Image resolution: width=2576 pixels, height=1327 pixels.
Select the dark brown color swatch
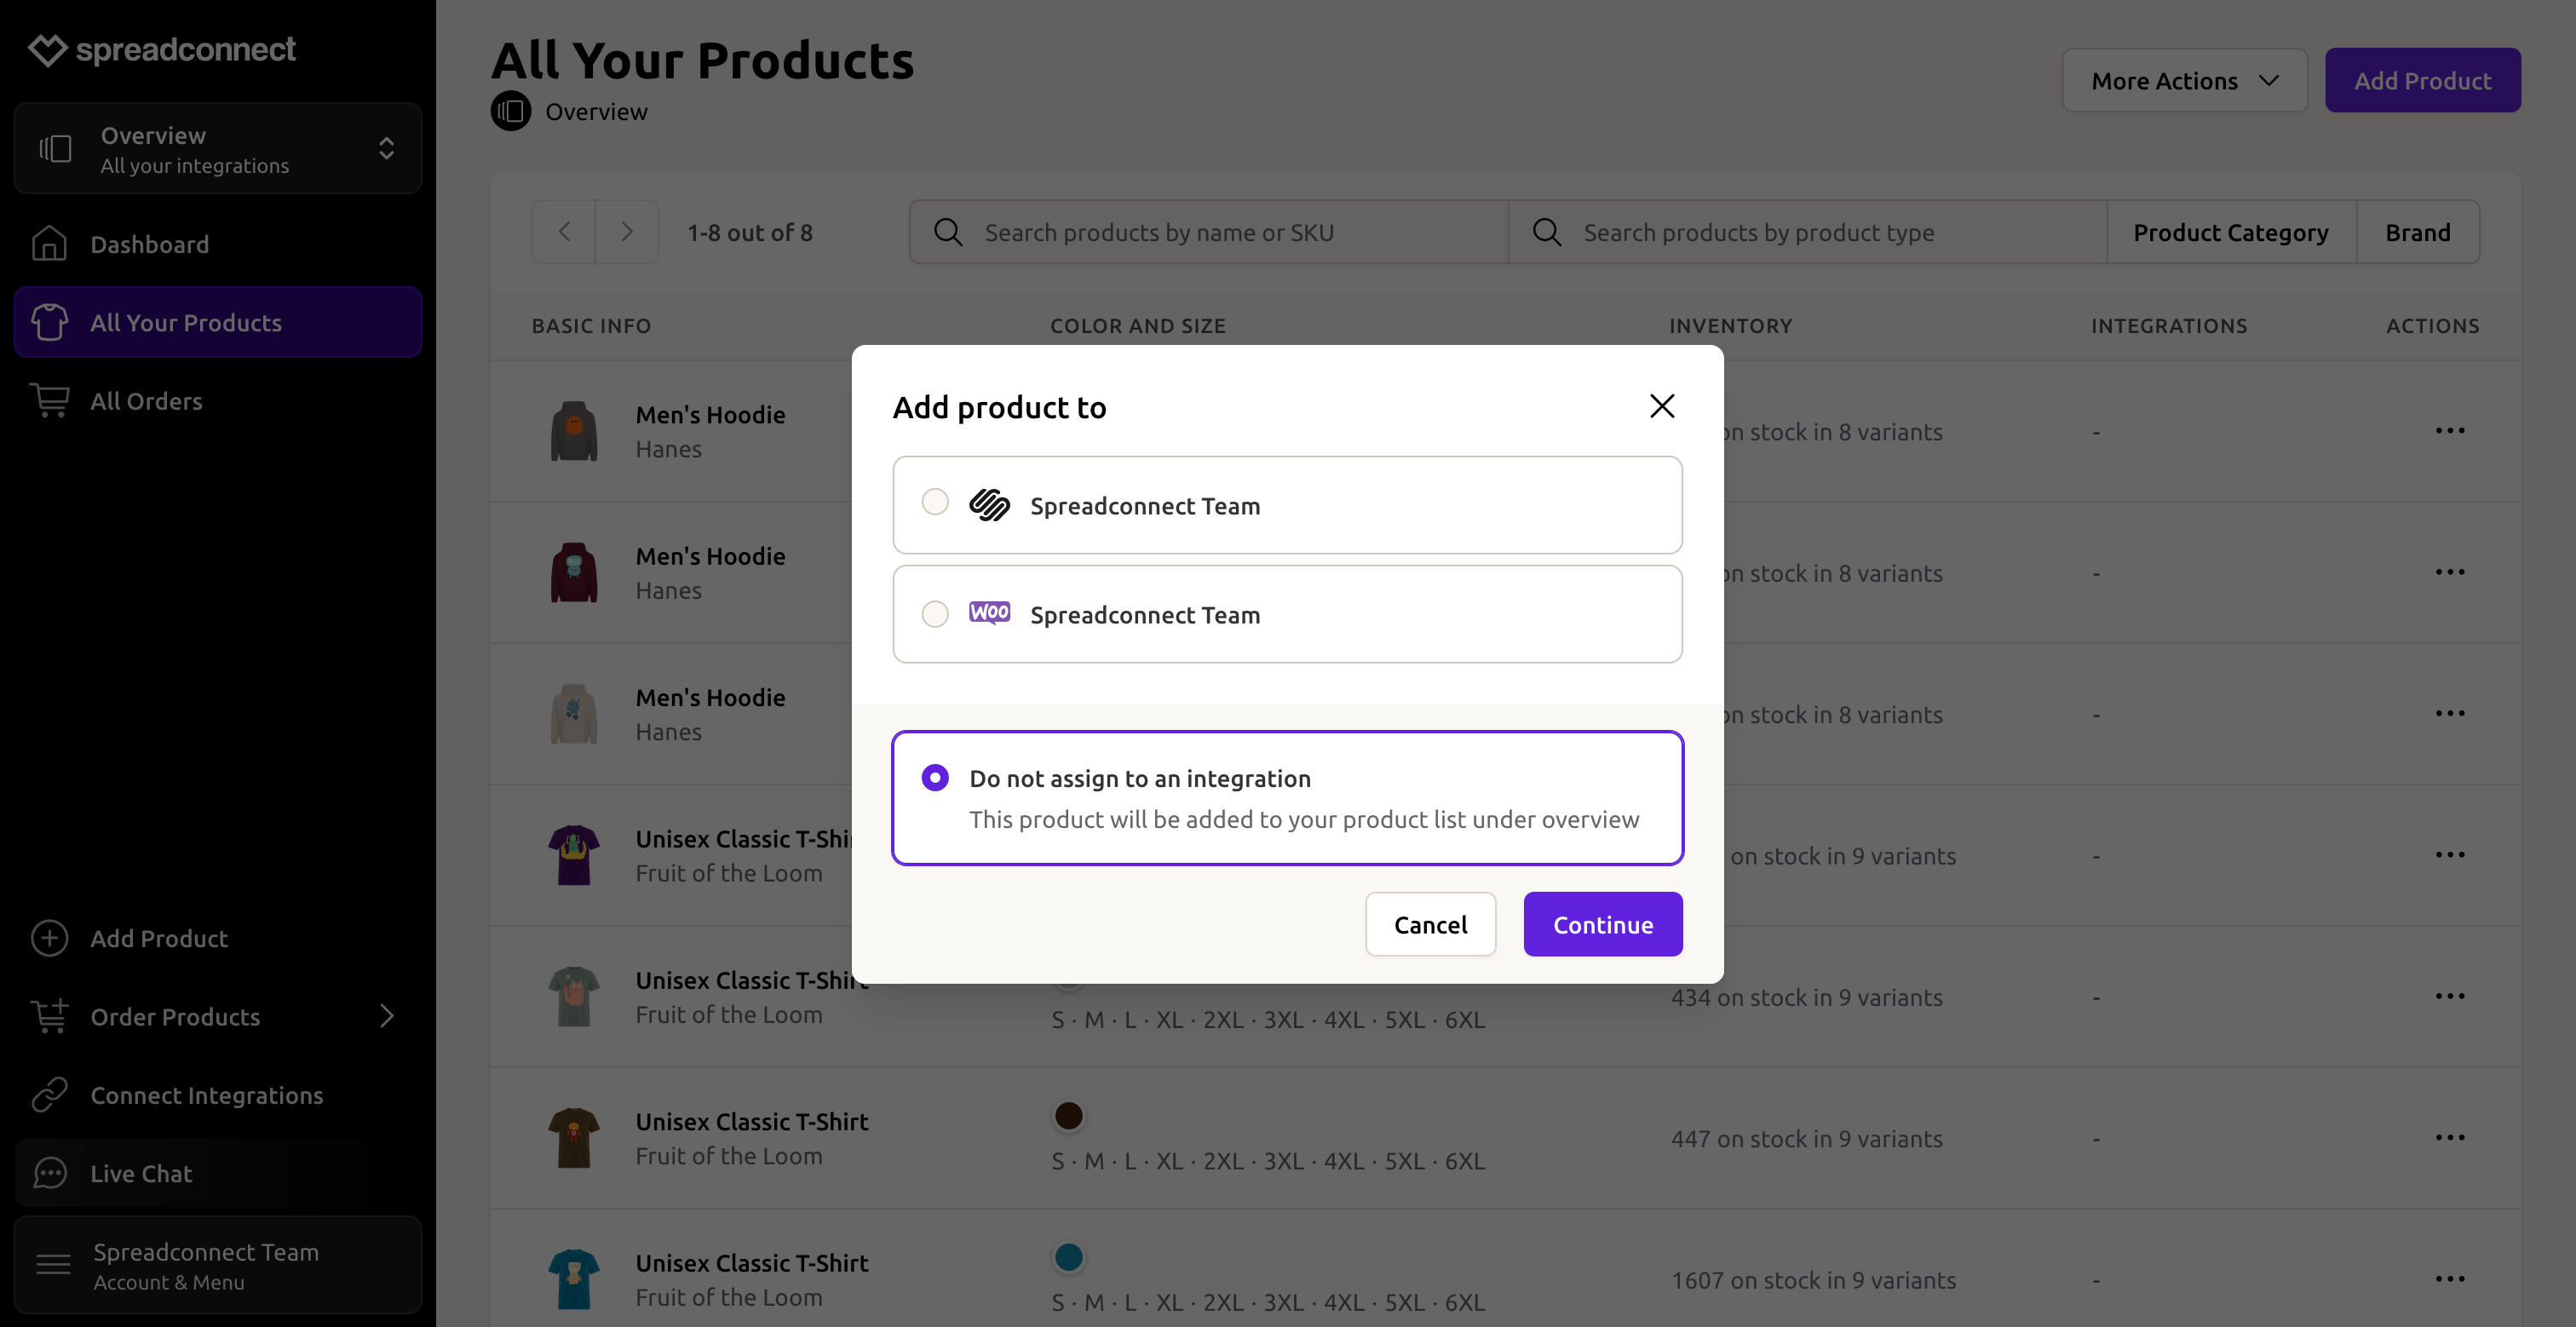click(1069, 1115)
